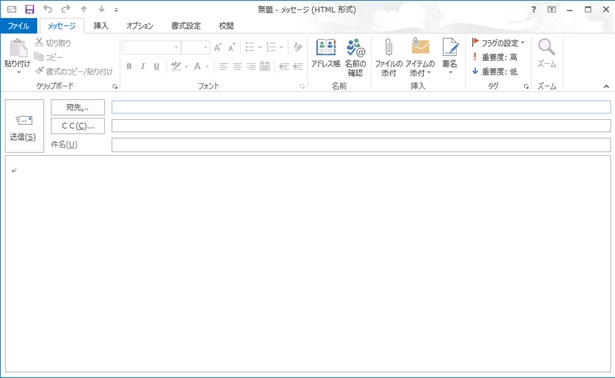This screenshot has width=615, height=378.
Task: Click the shrink font icon
Action: 231,47
